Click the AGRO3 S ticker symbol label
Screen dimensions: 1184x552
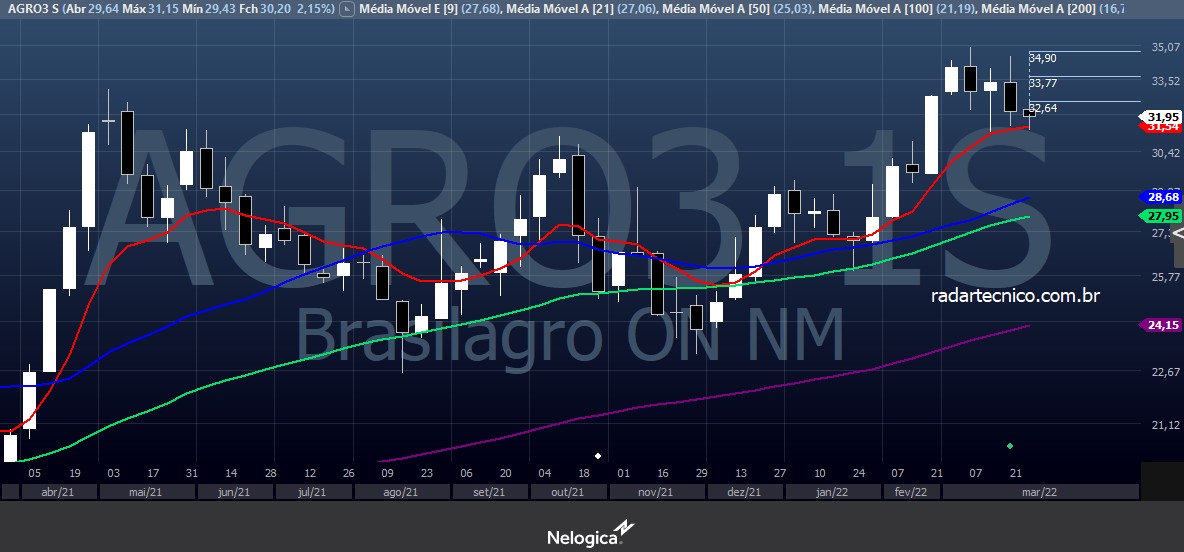point(32,9)
